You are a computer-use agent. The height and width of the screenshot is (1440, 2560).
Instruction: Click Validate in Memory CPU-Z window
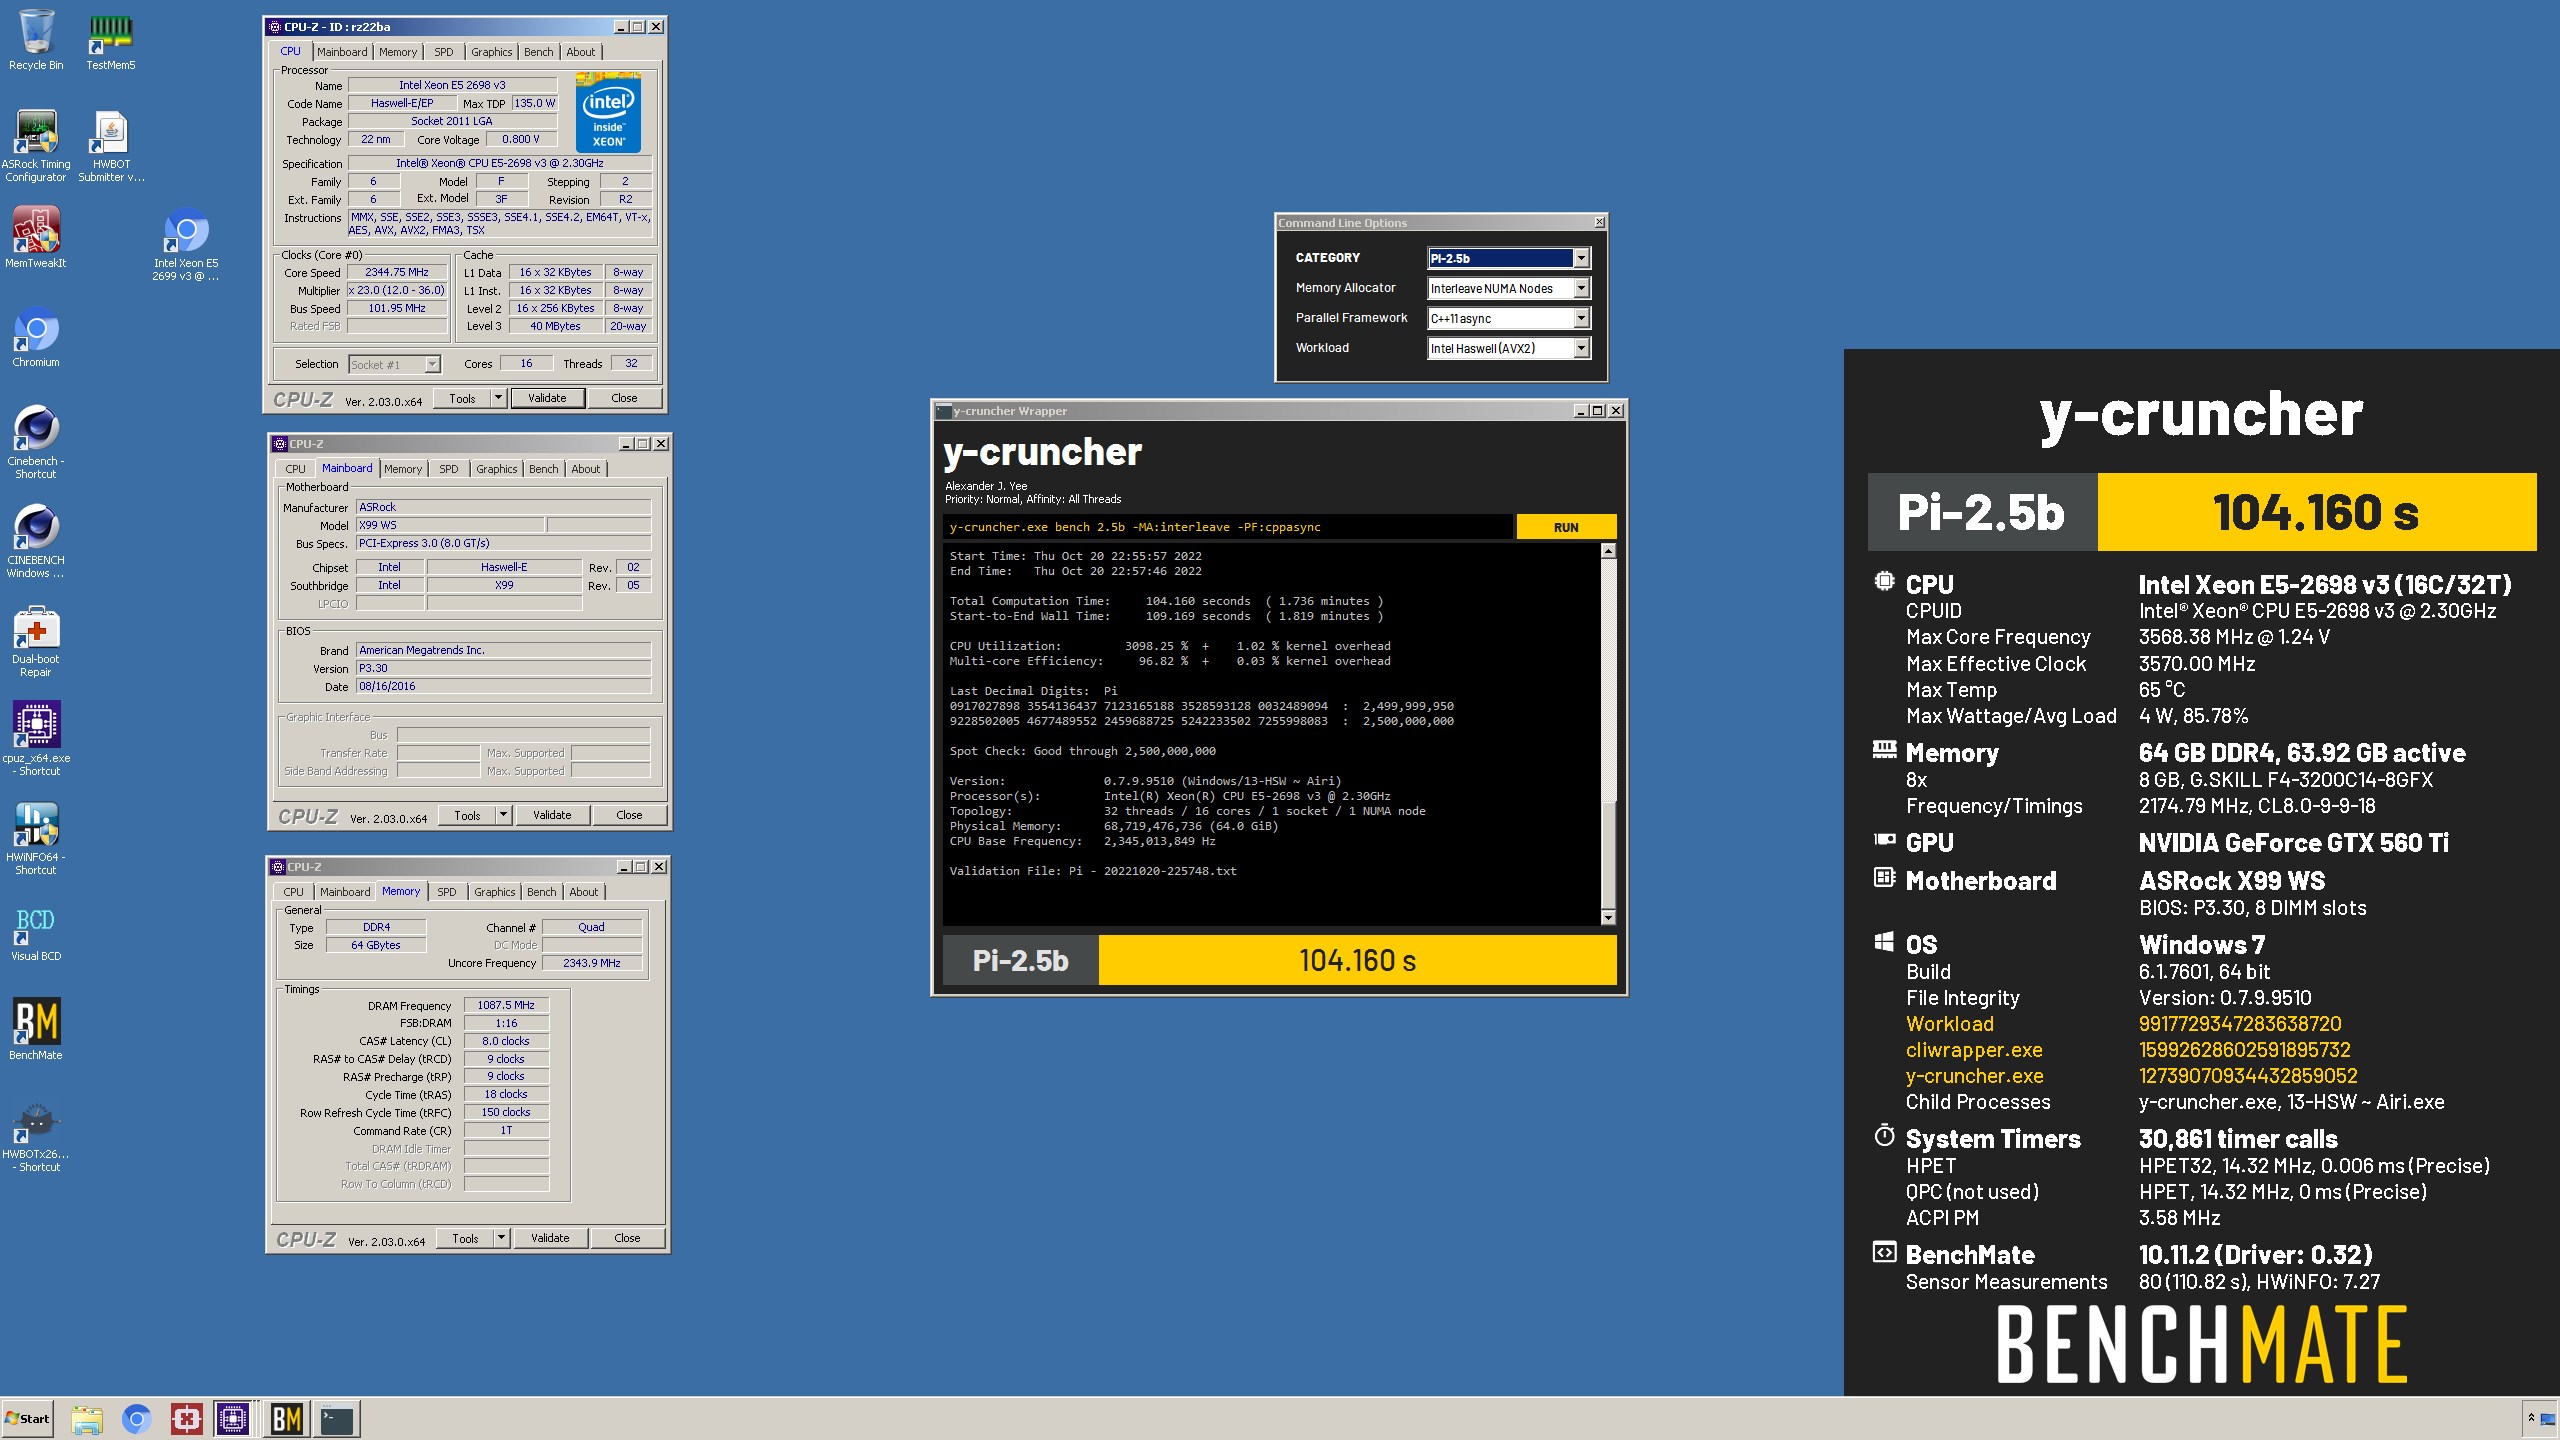pos(550,1238)
